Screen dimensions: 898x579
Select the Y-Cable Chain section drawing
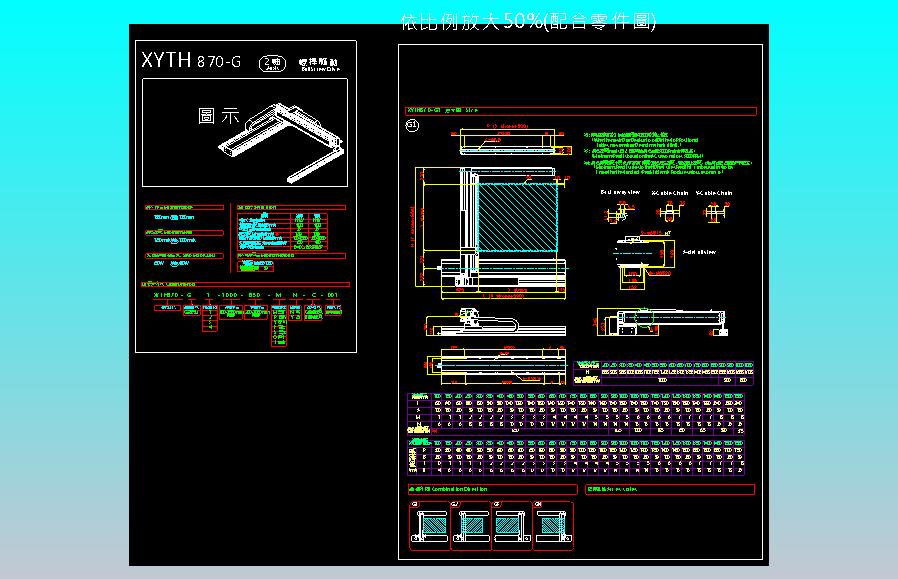716,212
